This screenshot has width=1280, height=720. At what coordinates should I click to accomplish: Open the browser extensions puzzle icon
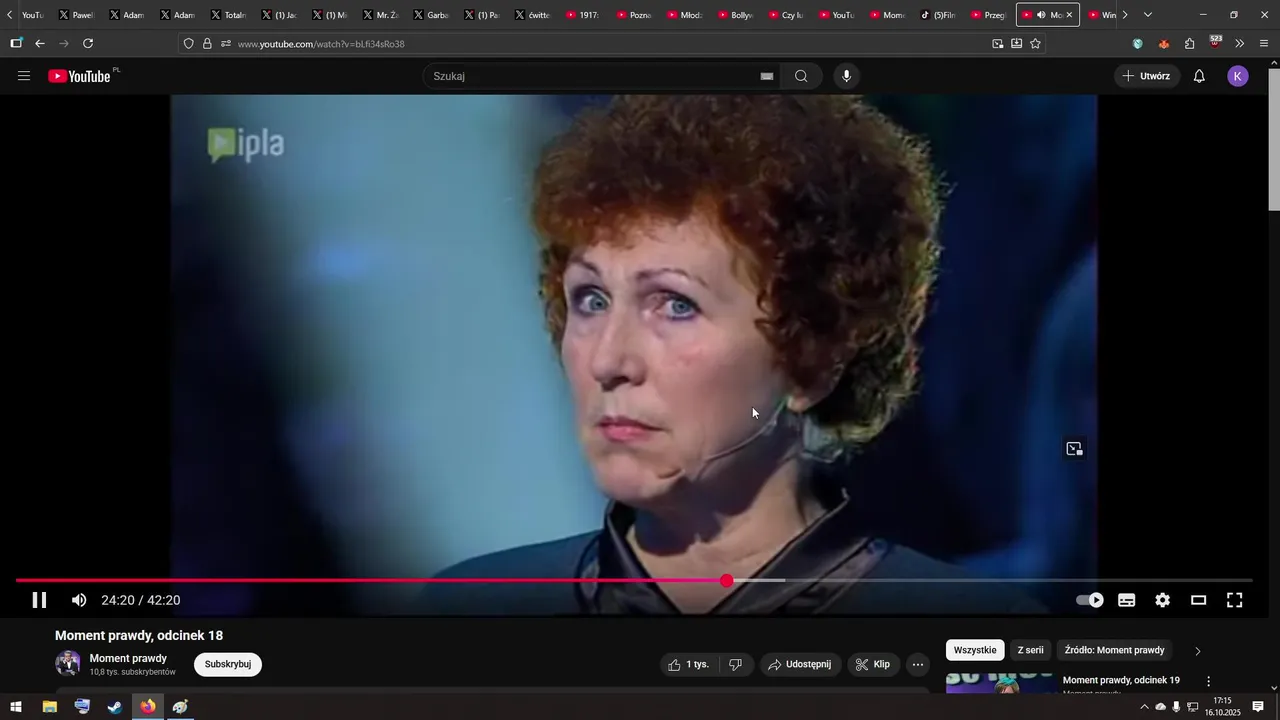(1189, 43)
